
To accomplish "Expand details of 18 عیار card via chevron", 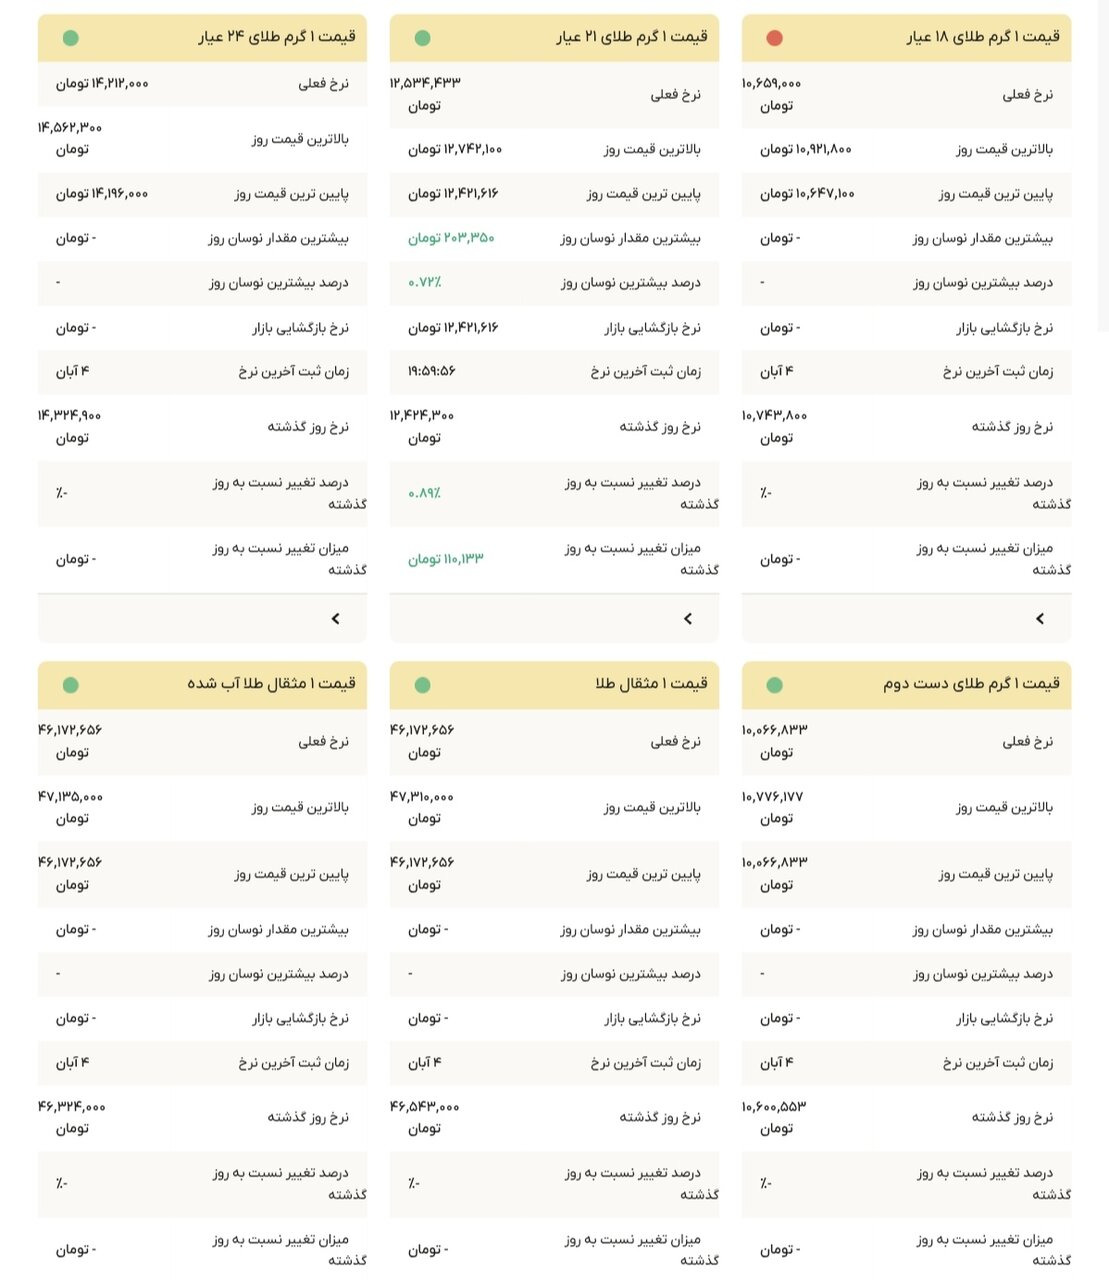I will [x=1042, y=618].
